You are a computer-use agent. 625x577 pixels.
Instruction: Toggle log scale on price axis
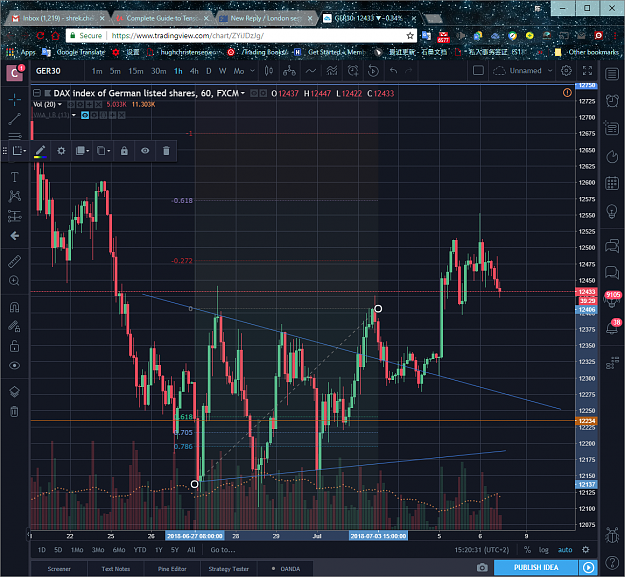543,550
